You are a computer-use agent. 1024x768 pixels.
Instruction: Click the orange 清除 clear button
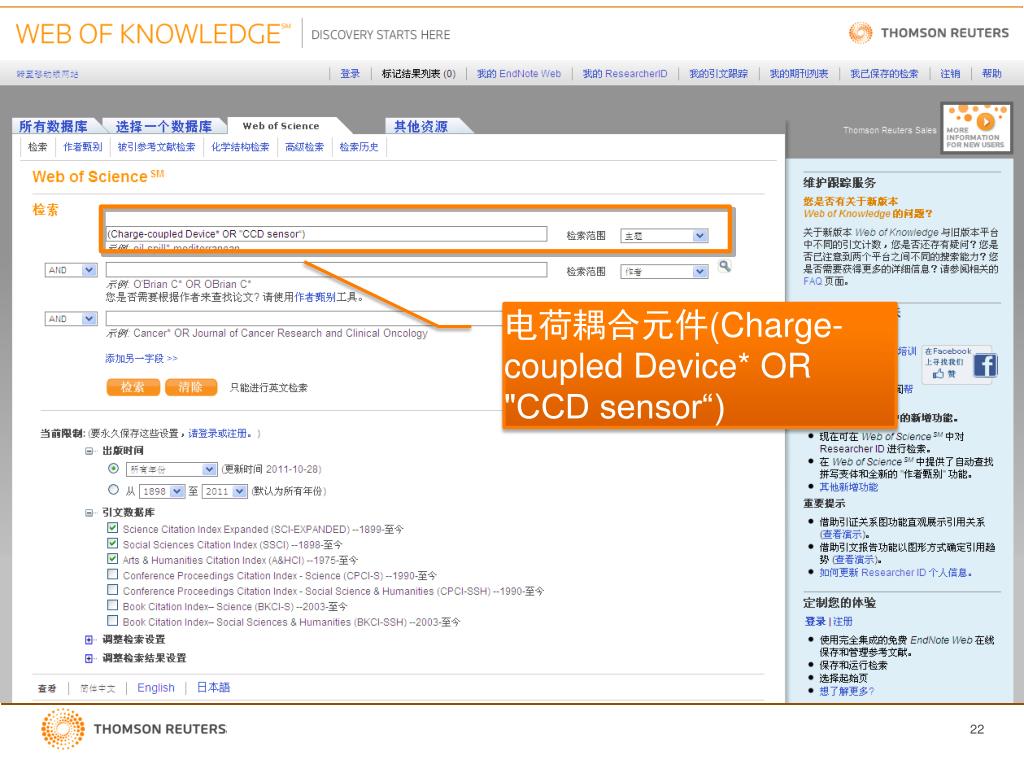[x=191, y=387]
